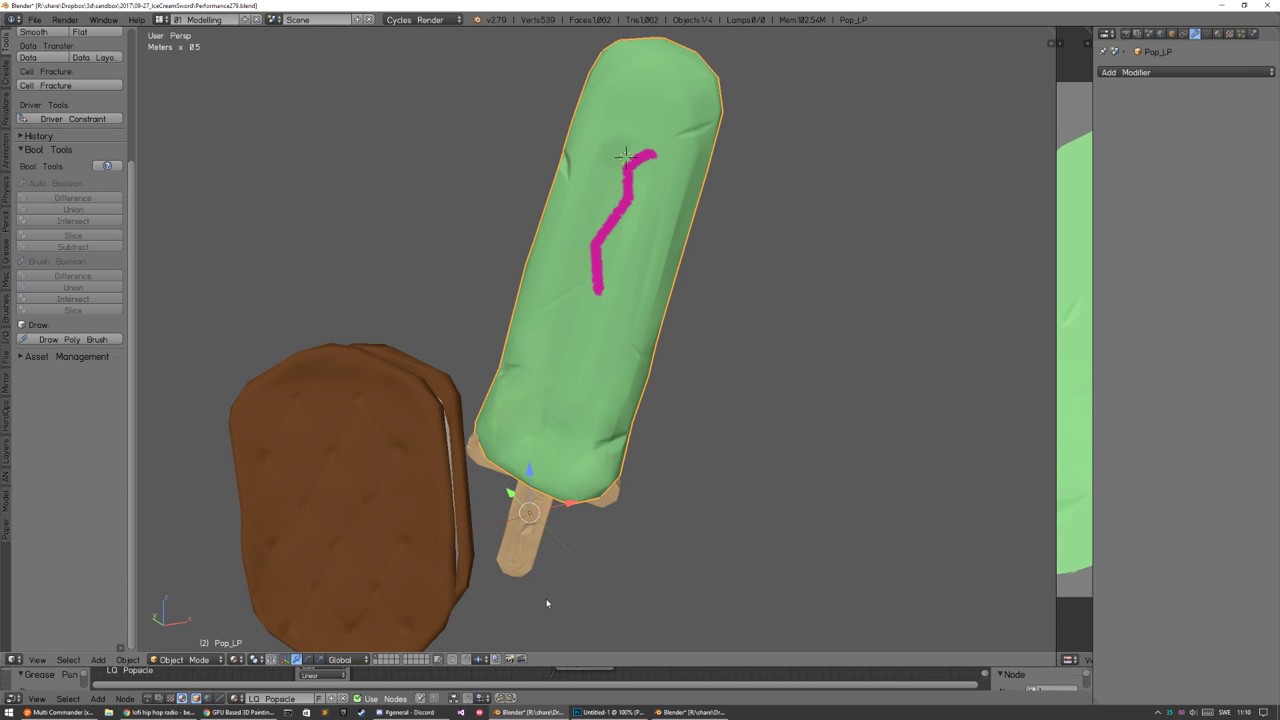The image size is (1280, 720).
Task: Toggle the pin icon beside Pop_LP
Action: [1103, 52]
